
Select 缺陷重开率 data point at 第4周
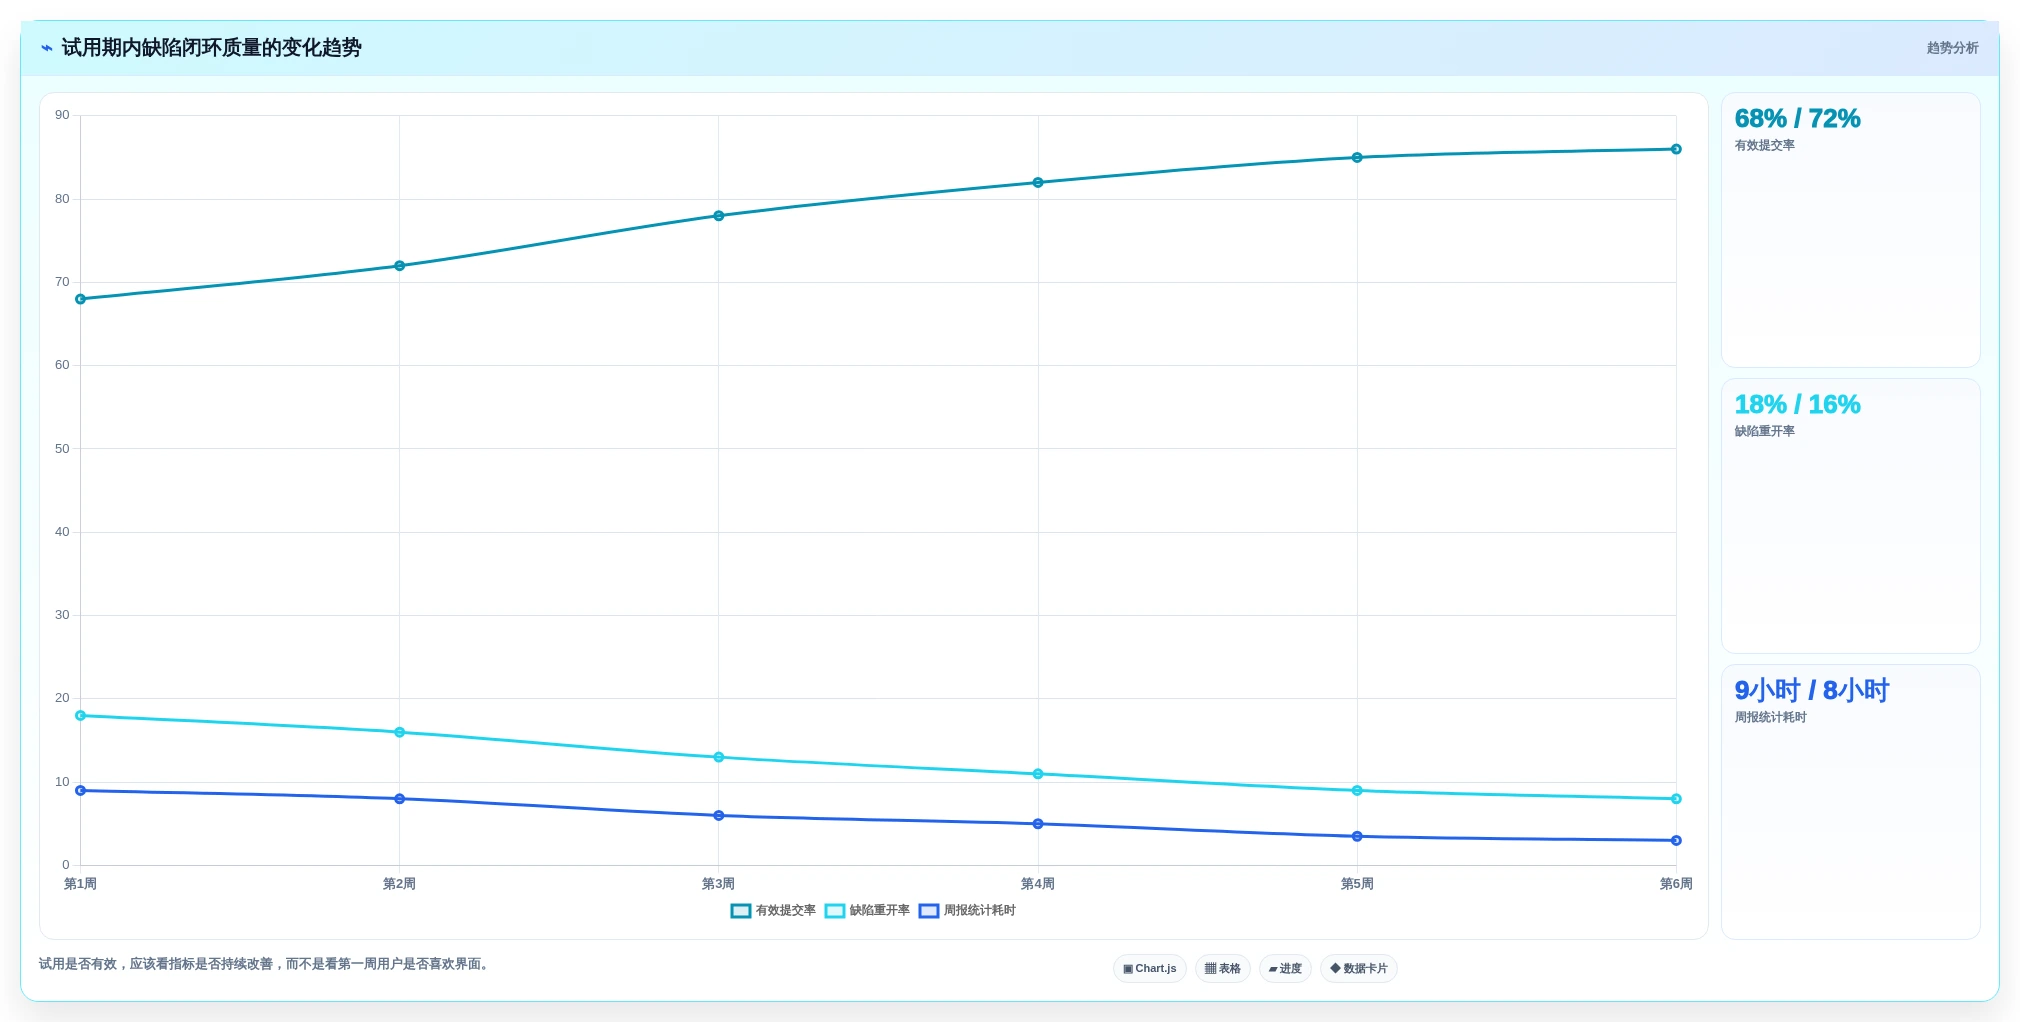click(1038, 774)
